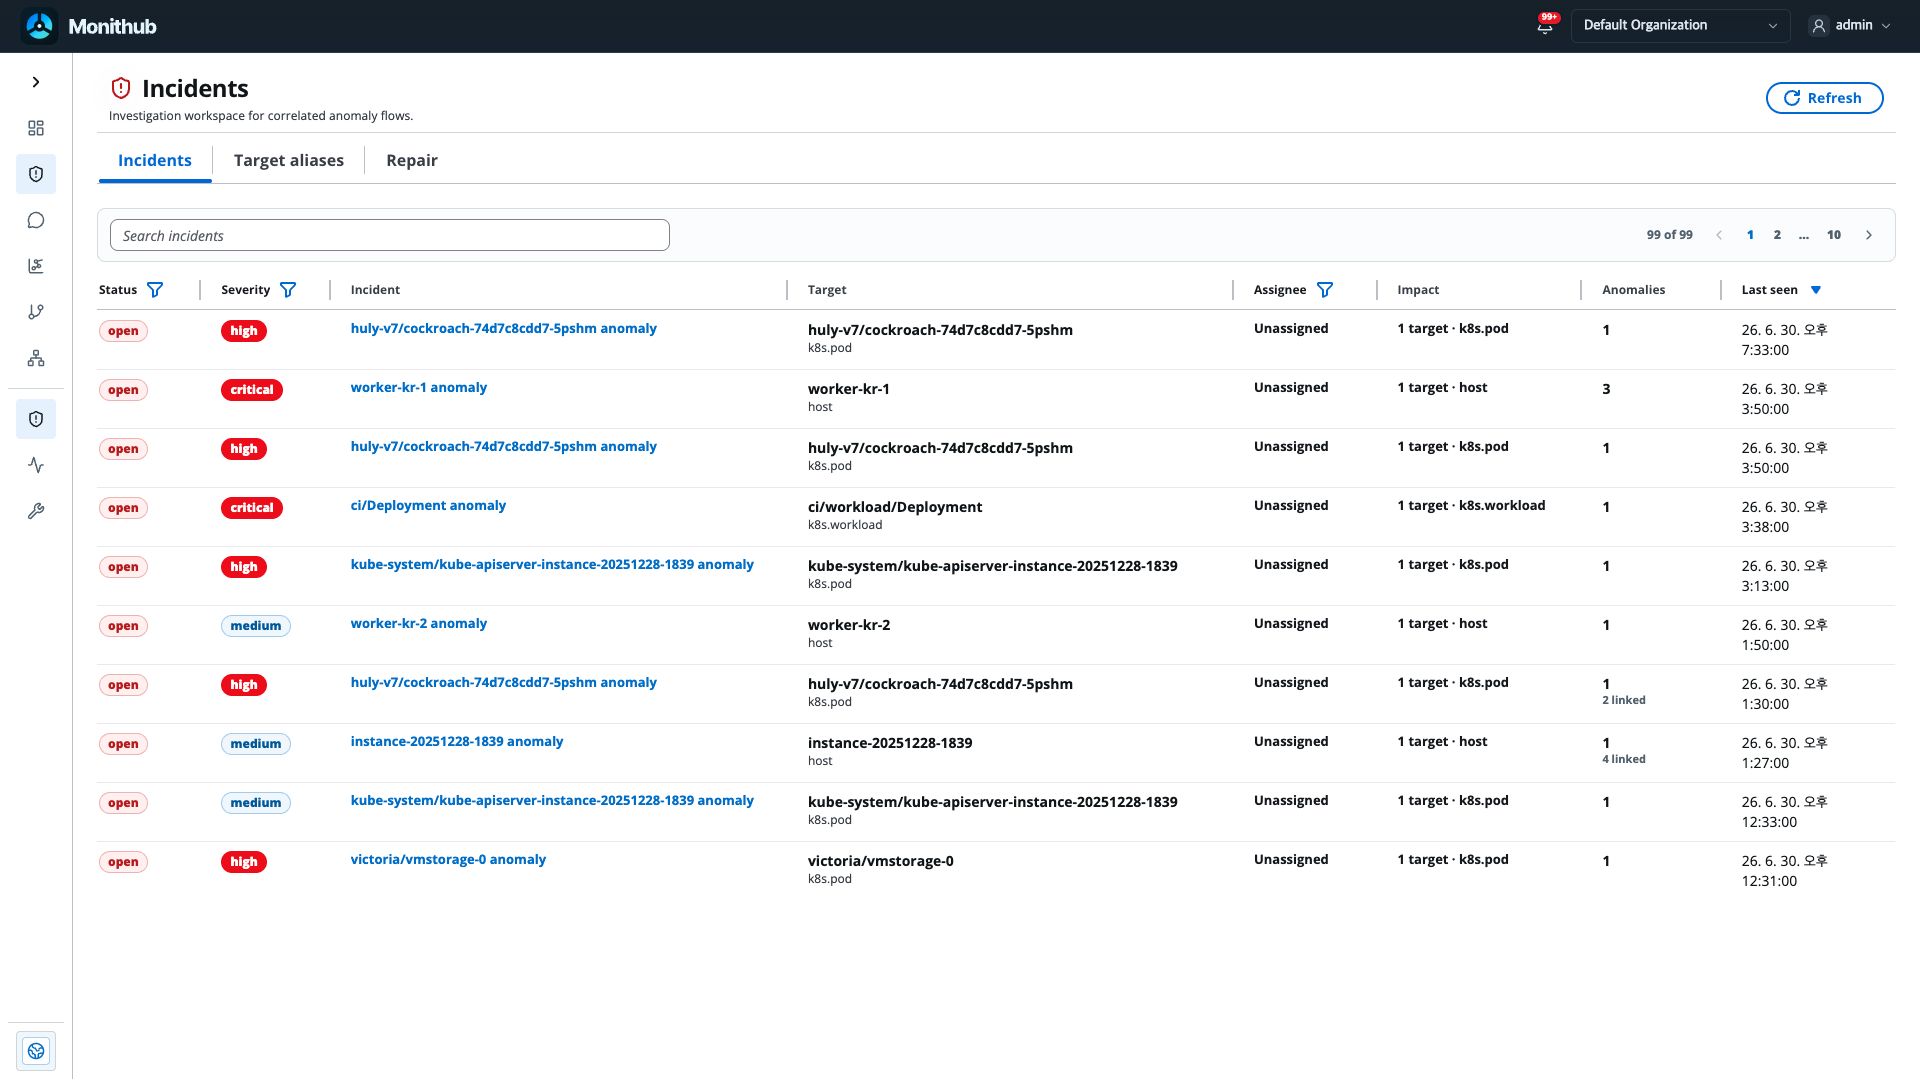1920x1080 pixels.
Task: Open the wrench tools sidebar icon
Action: pos(36,511)
